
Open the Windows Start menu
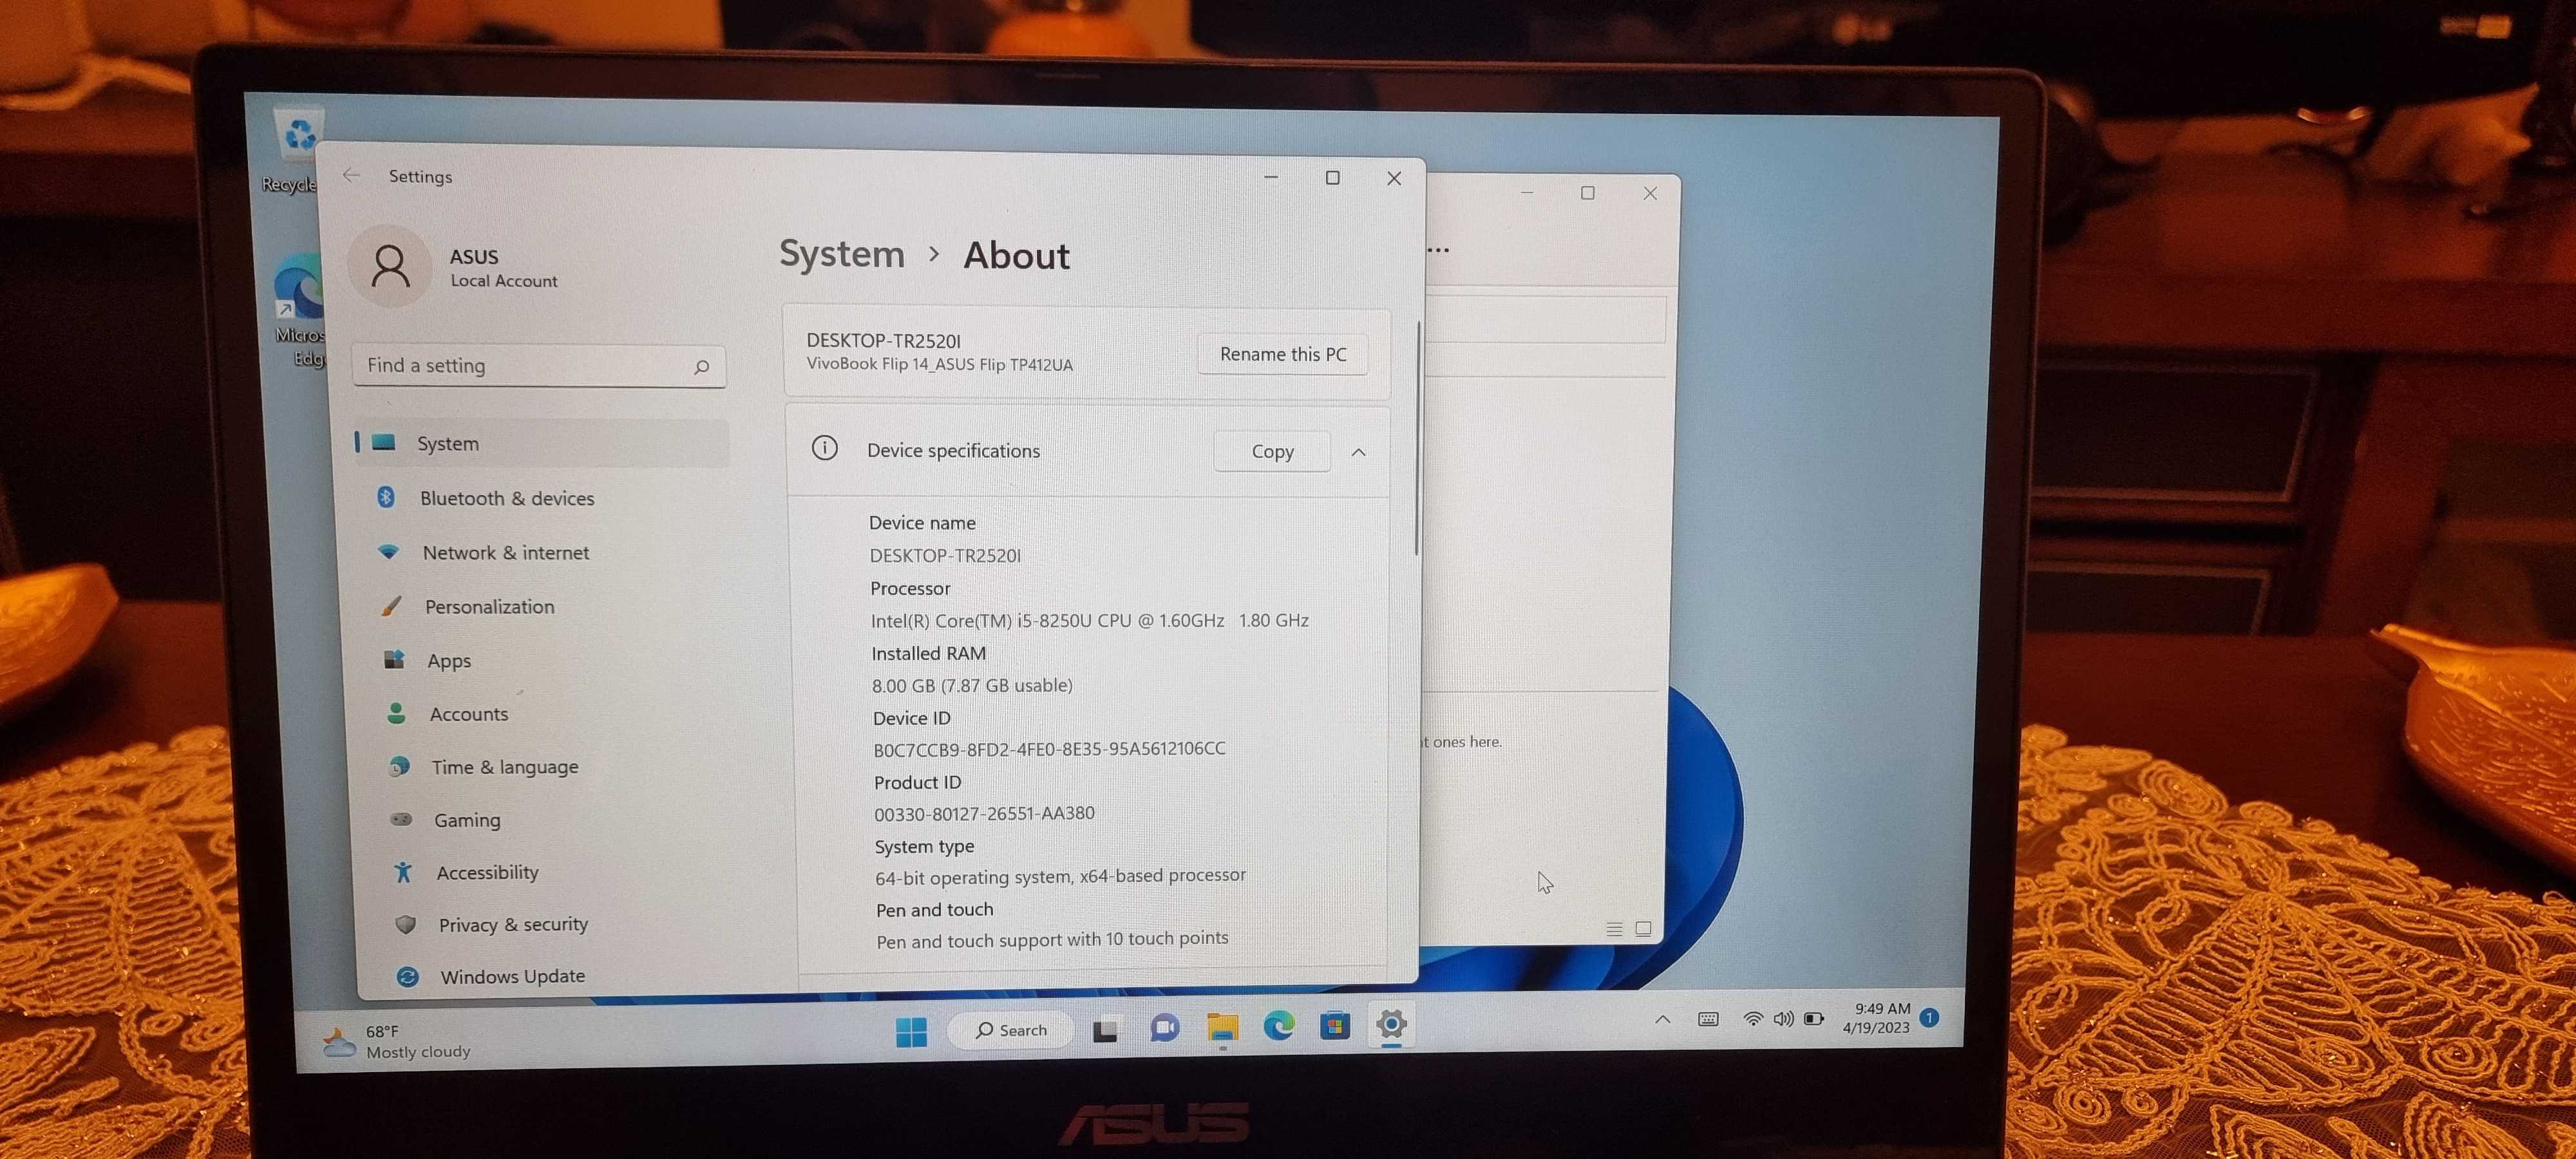tap(911, 1030)
